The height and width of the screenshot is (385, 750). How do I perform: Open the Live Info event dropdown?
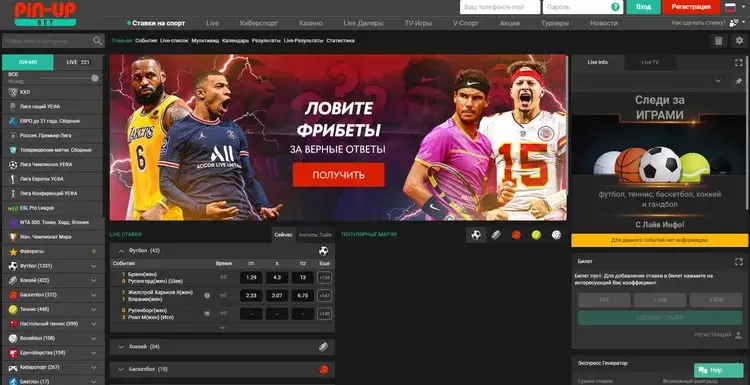tap(718, 81)
